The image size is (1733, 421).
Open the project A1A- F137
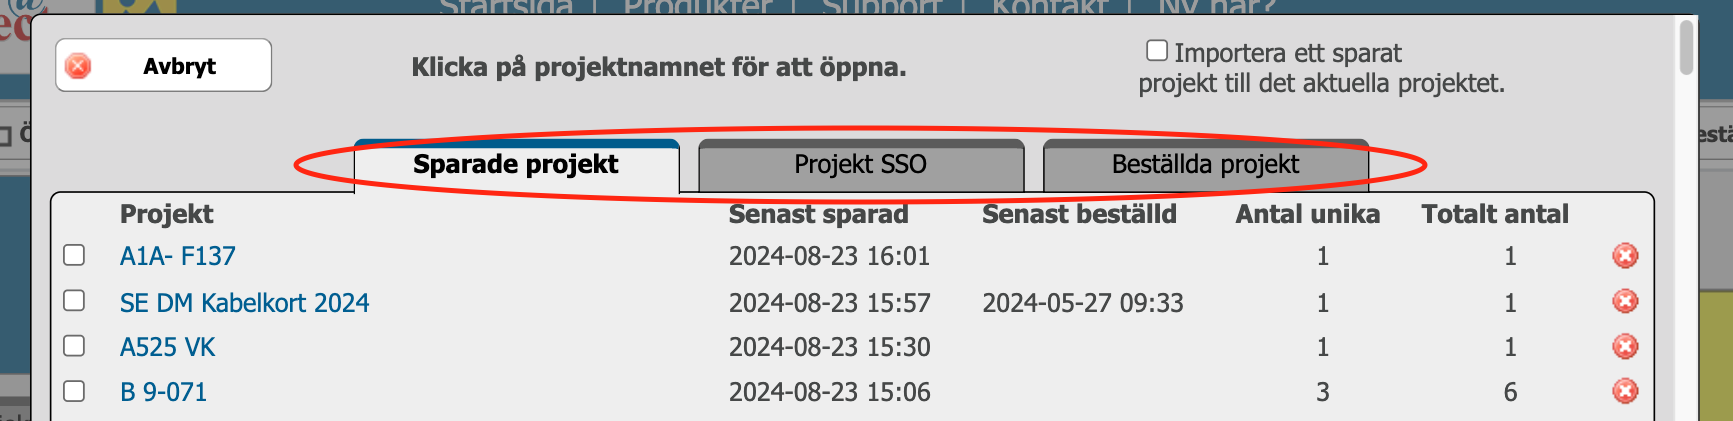click(178, 256)
